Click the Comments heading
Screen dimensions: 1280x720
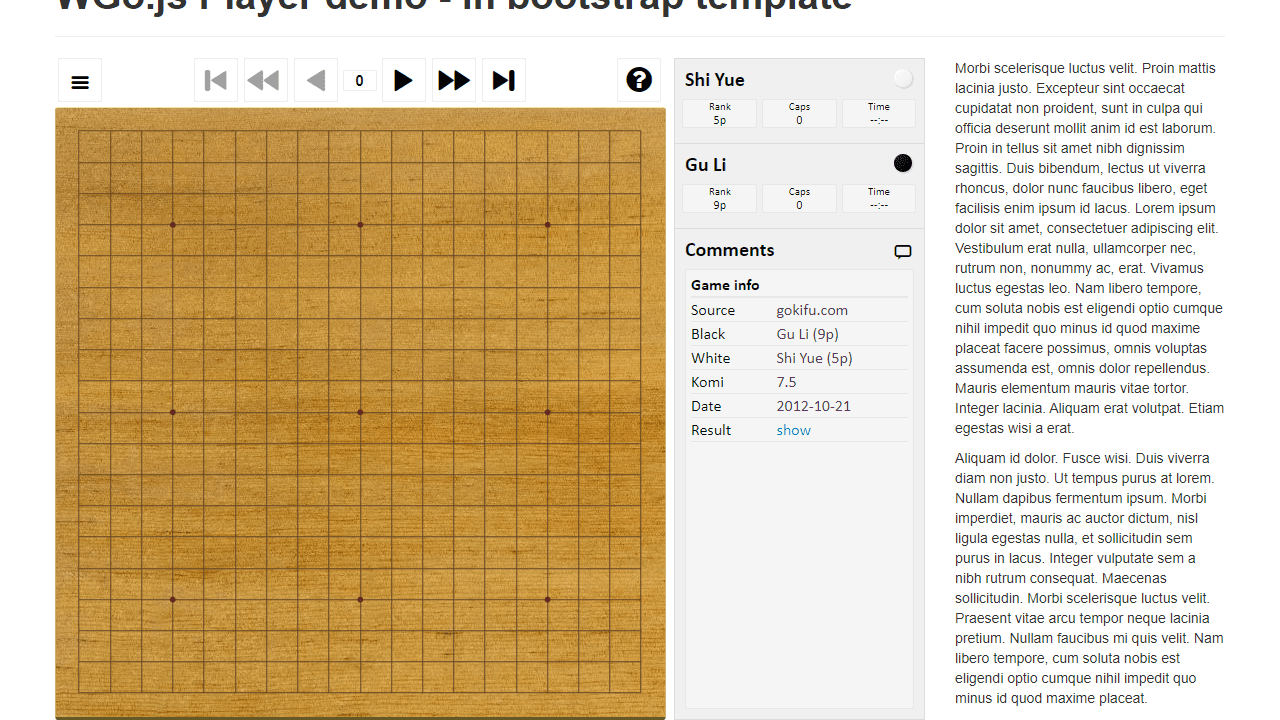pos(730,250)
